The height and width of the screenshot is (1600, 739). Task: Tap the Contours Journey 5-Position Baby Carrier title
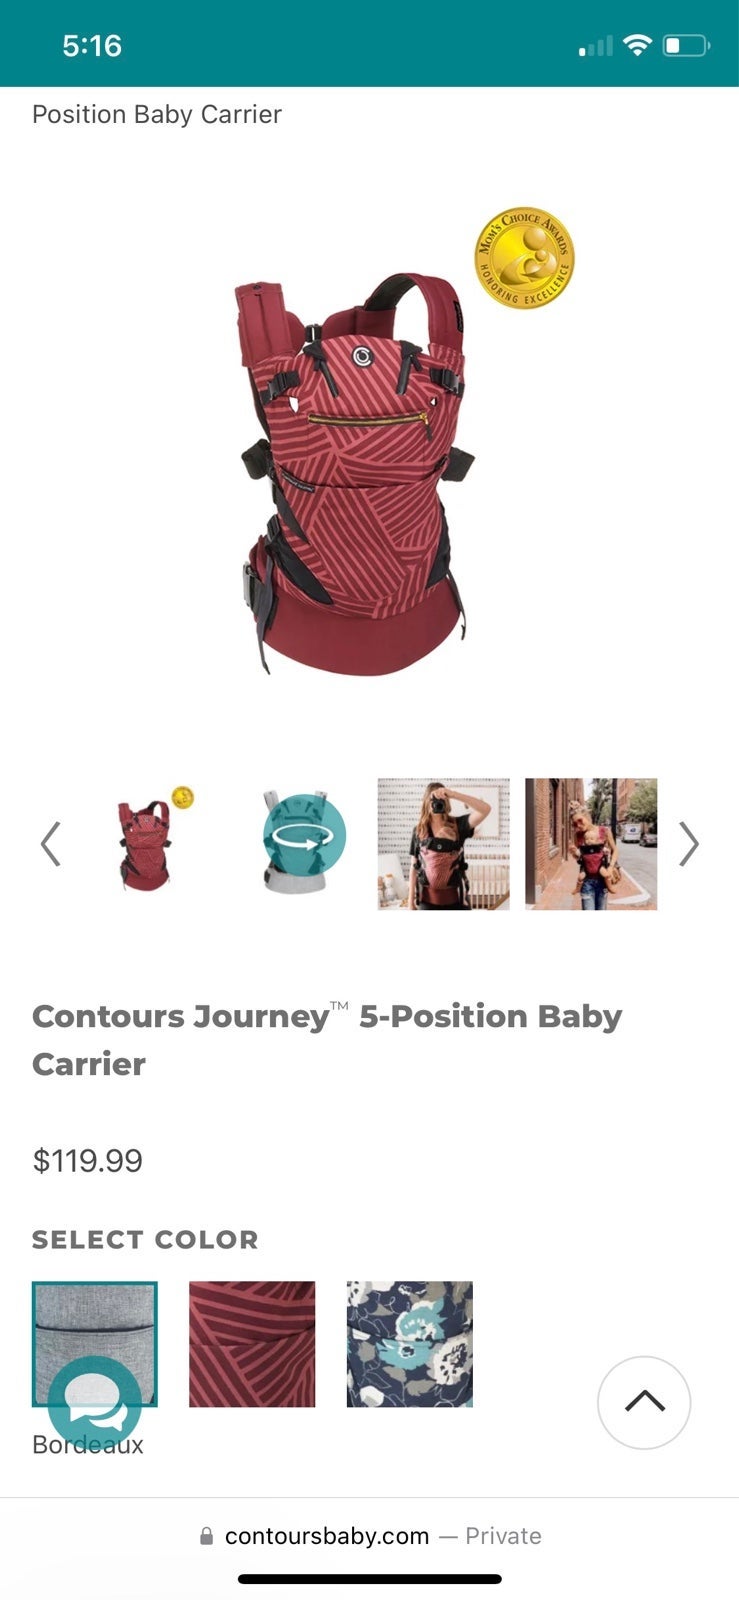click(x=327, y=1040)
